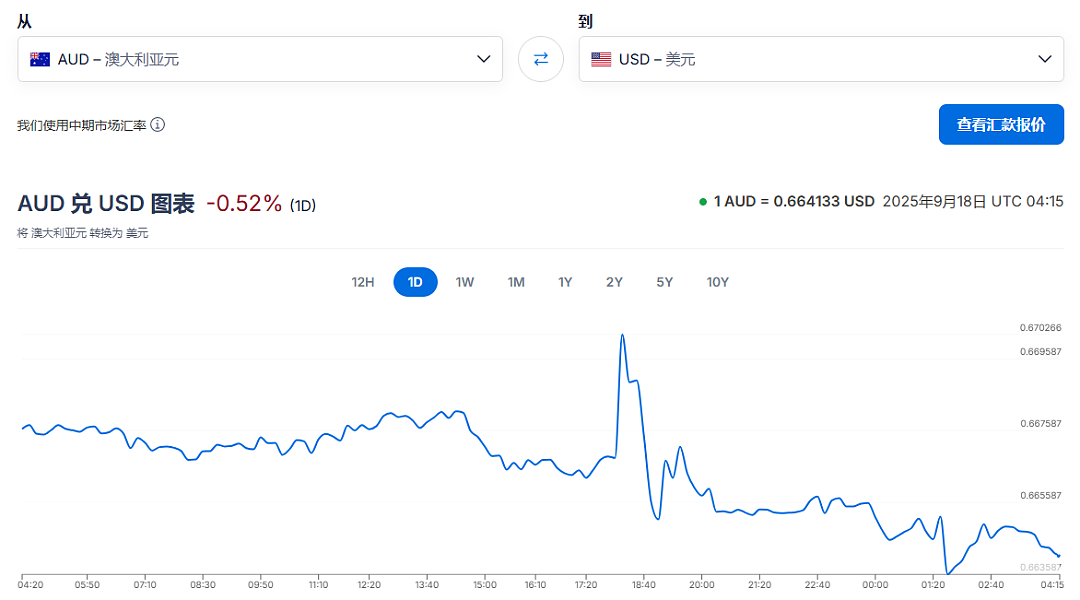Click the 04:20 time axis label
The image size is (1080, 600).
[30, 585]
